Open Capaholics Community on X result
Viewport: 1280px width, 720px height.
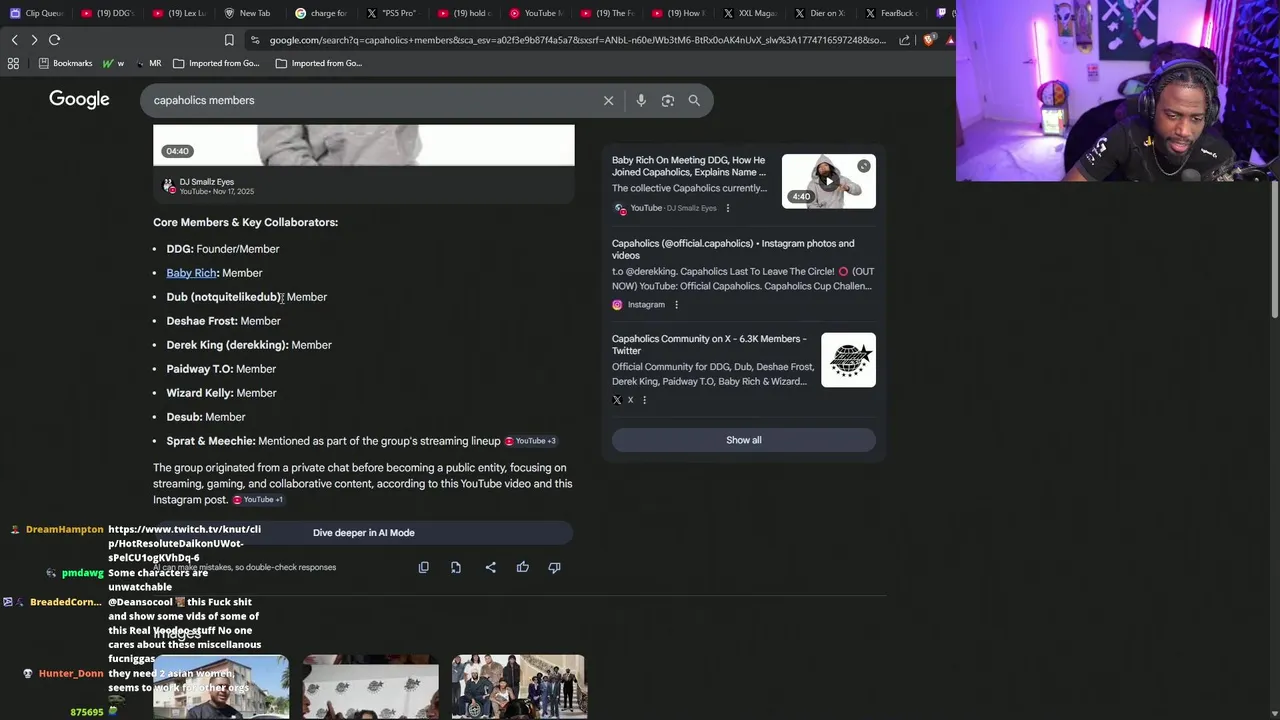coord(709,345)
